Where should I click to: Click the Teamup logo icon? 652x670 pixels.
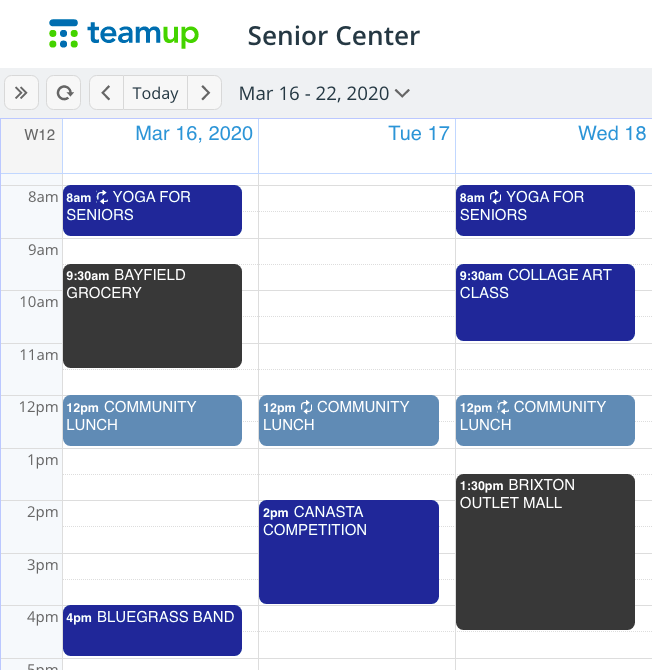point(63,34)
